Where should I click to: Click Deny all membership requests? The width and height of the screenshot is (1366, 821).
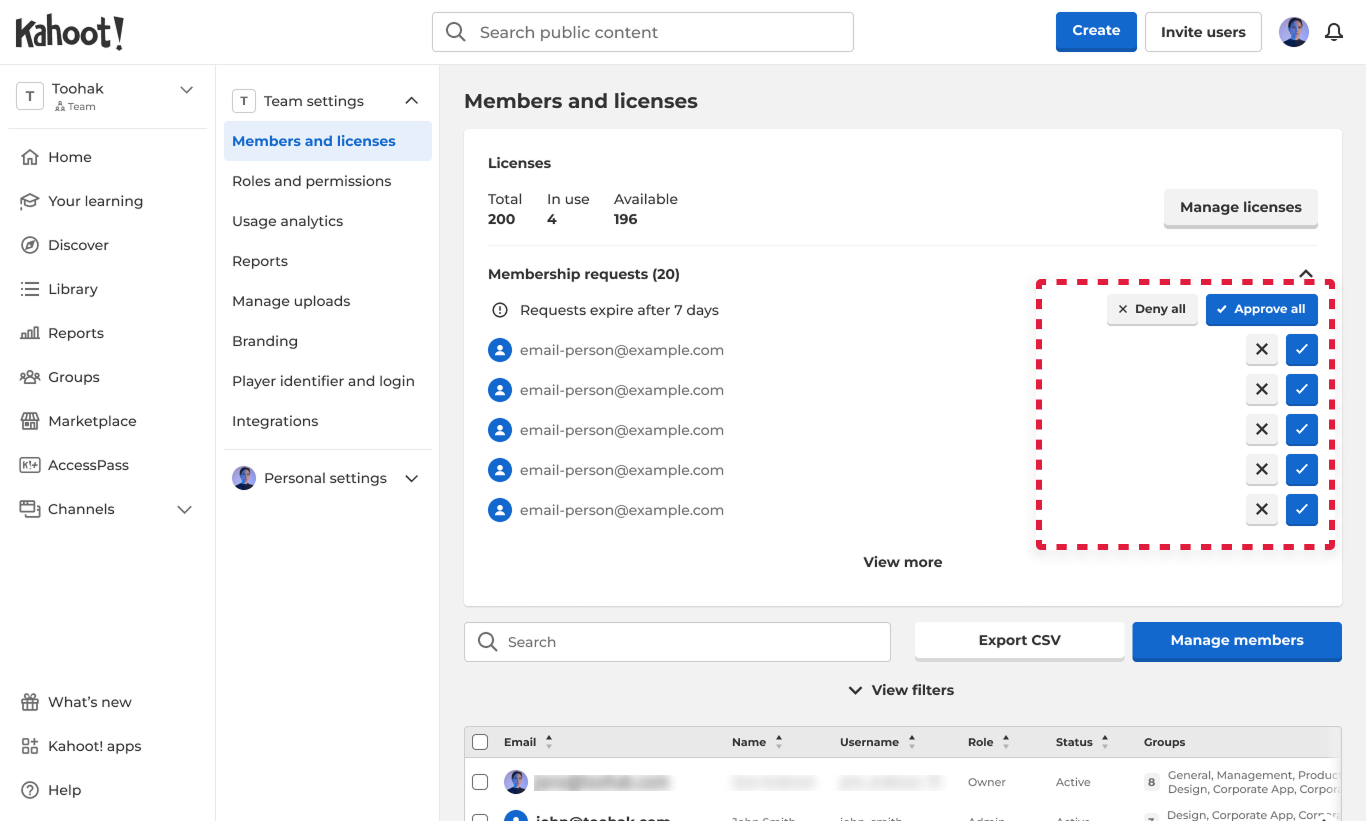click(x=1152, y=309)
